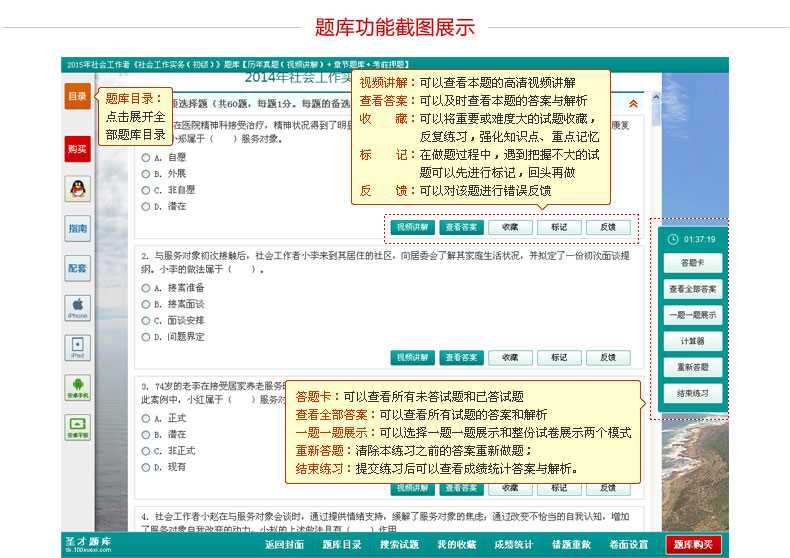This screenshot has height=558, width=790.
Task: Click the red 购买 purchase sidebar icon
Action: pos(77,149)
